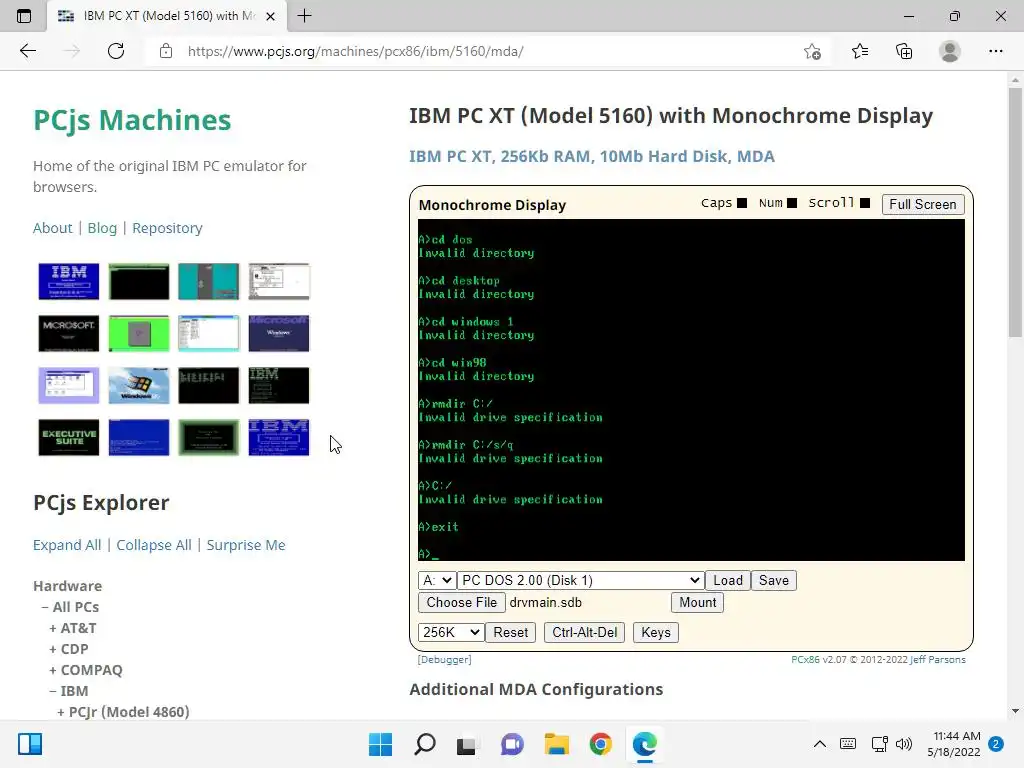Open the Blog link

pos(102,228)
